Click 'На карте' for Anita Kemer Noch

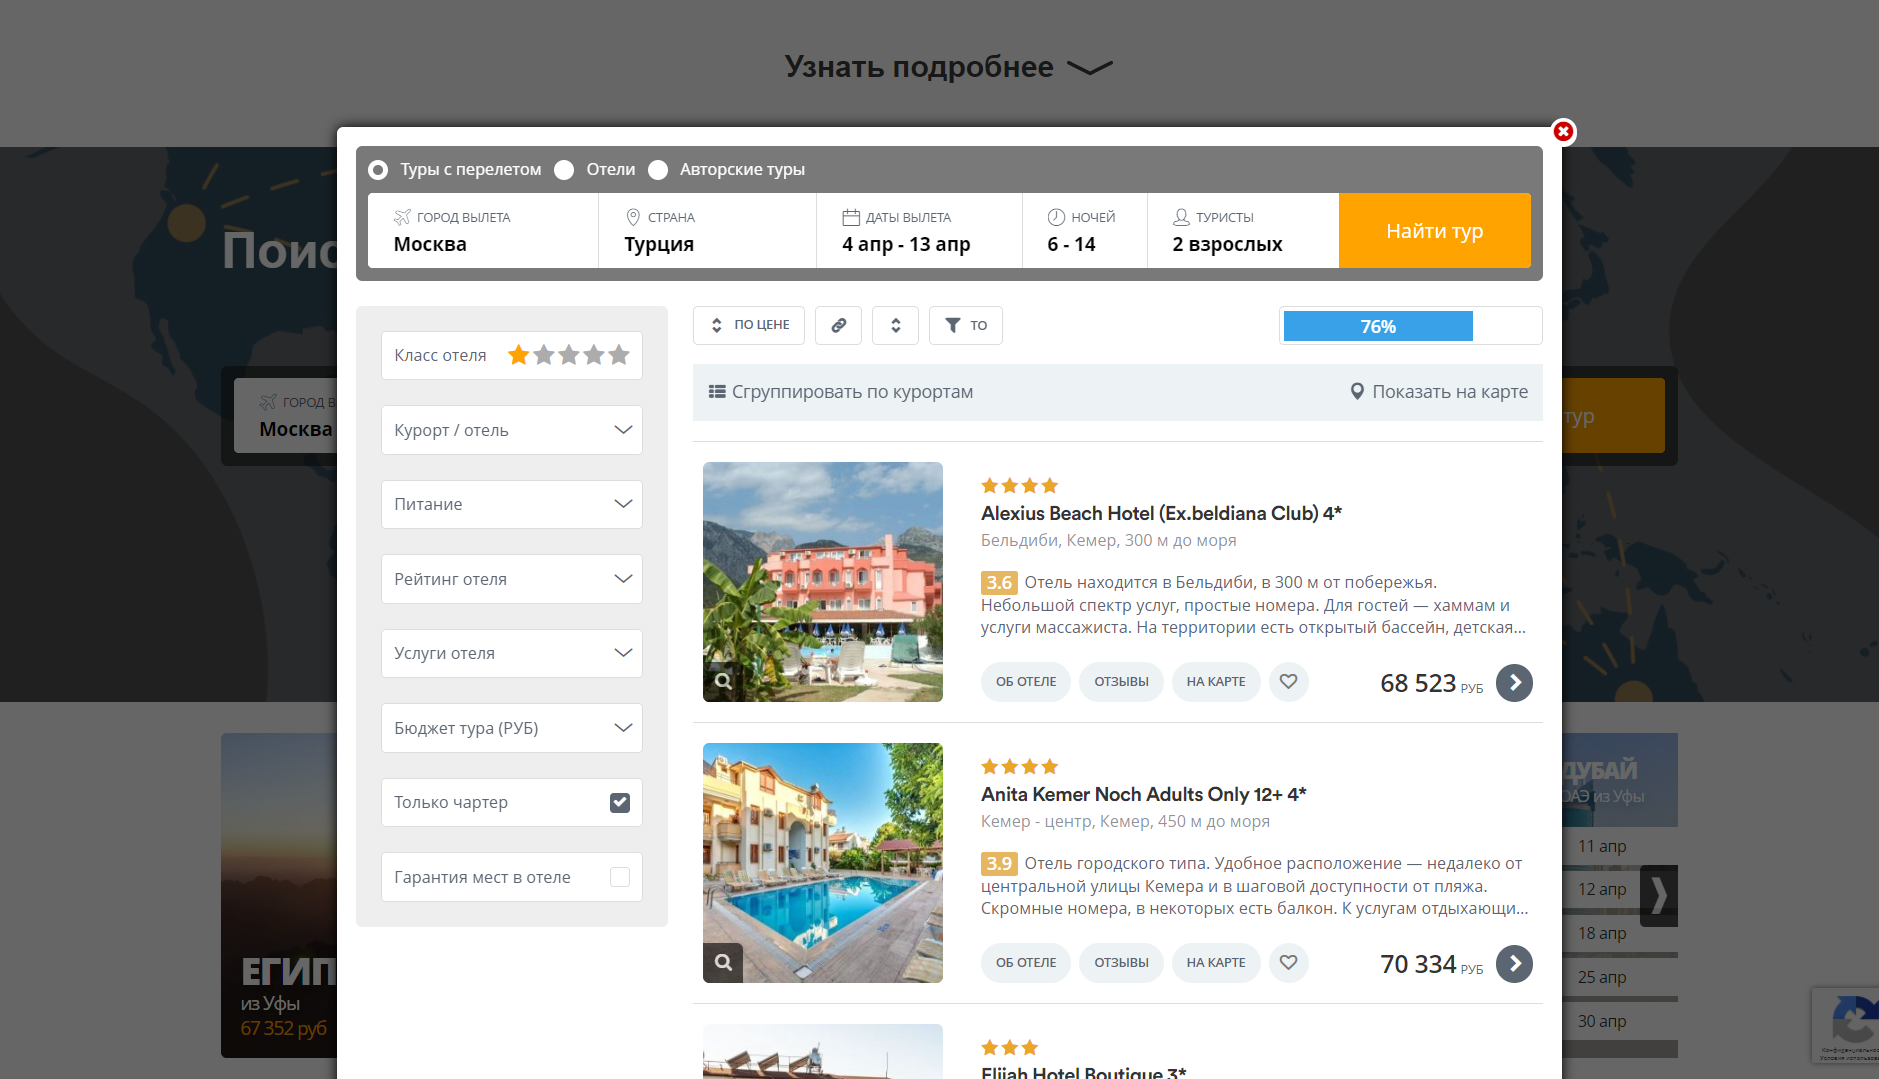click(1216, 963)
